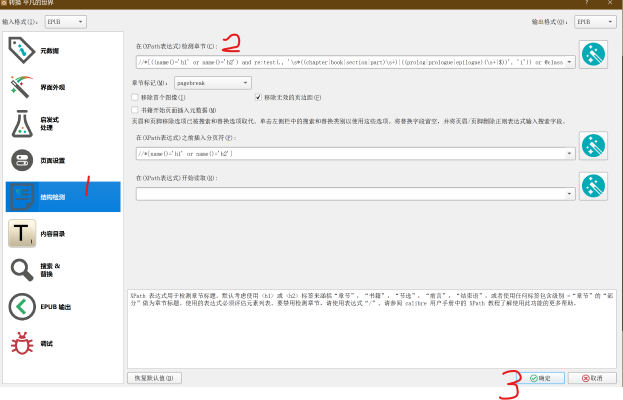The width and height of the screenshot is (623, 400).
Task: Open the 元数据 metadata tag icon
Action: click(x=21, y=50)
